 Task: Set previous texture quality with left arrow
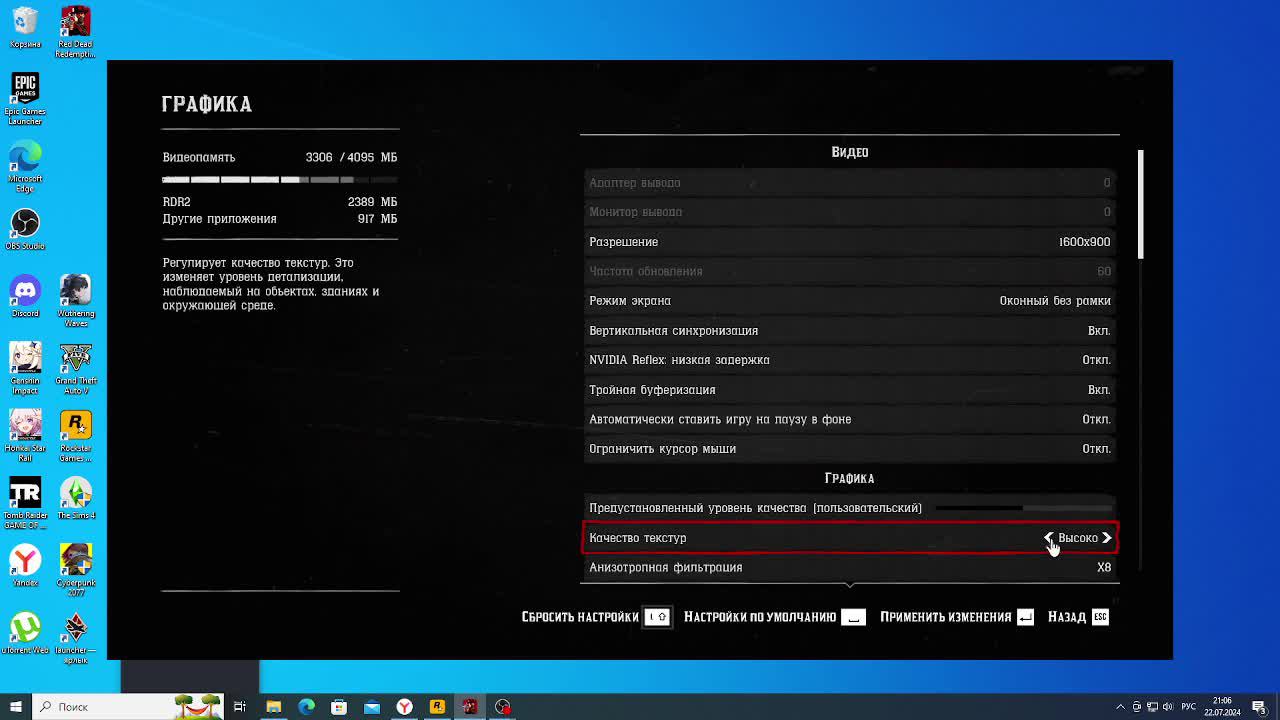pyautogui.click(x=1049, y=538)
